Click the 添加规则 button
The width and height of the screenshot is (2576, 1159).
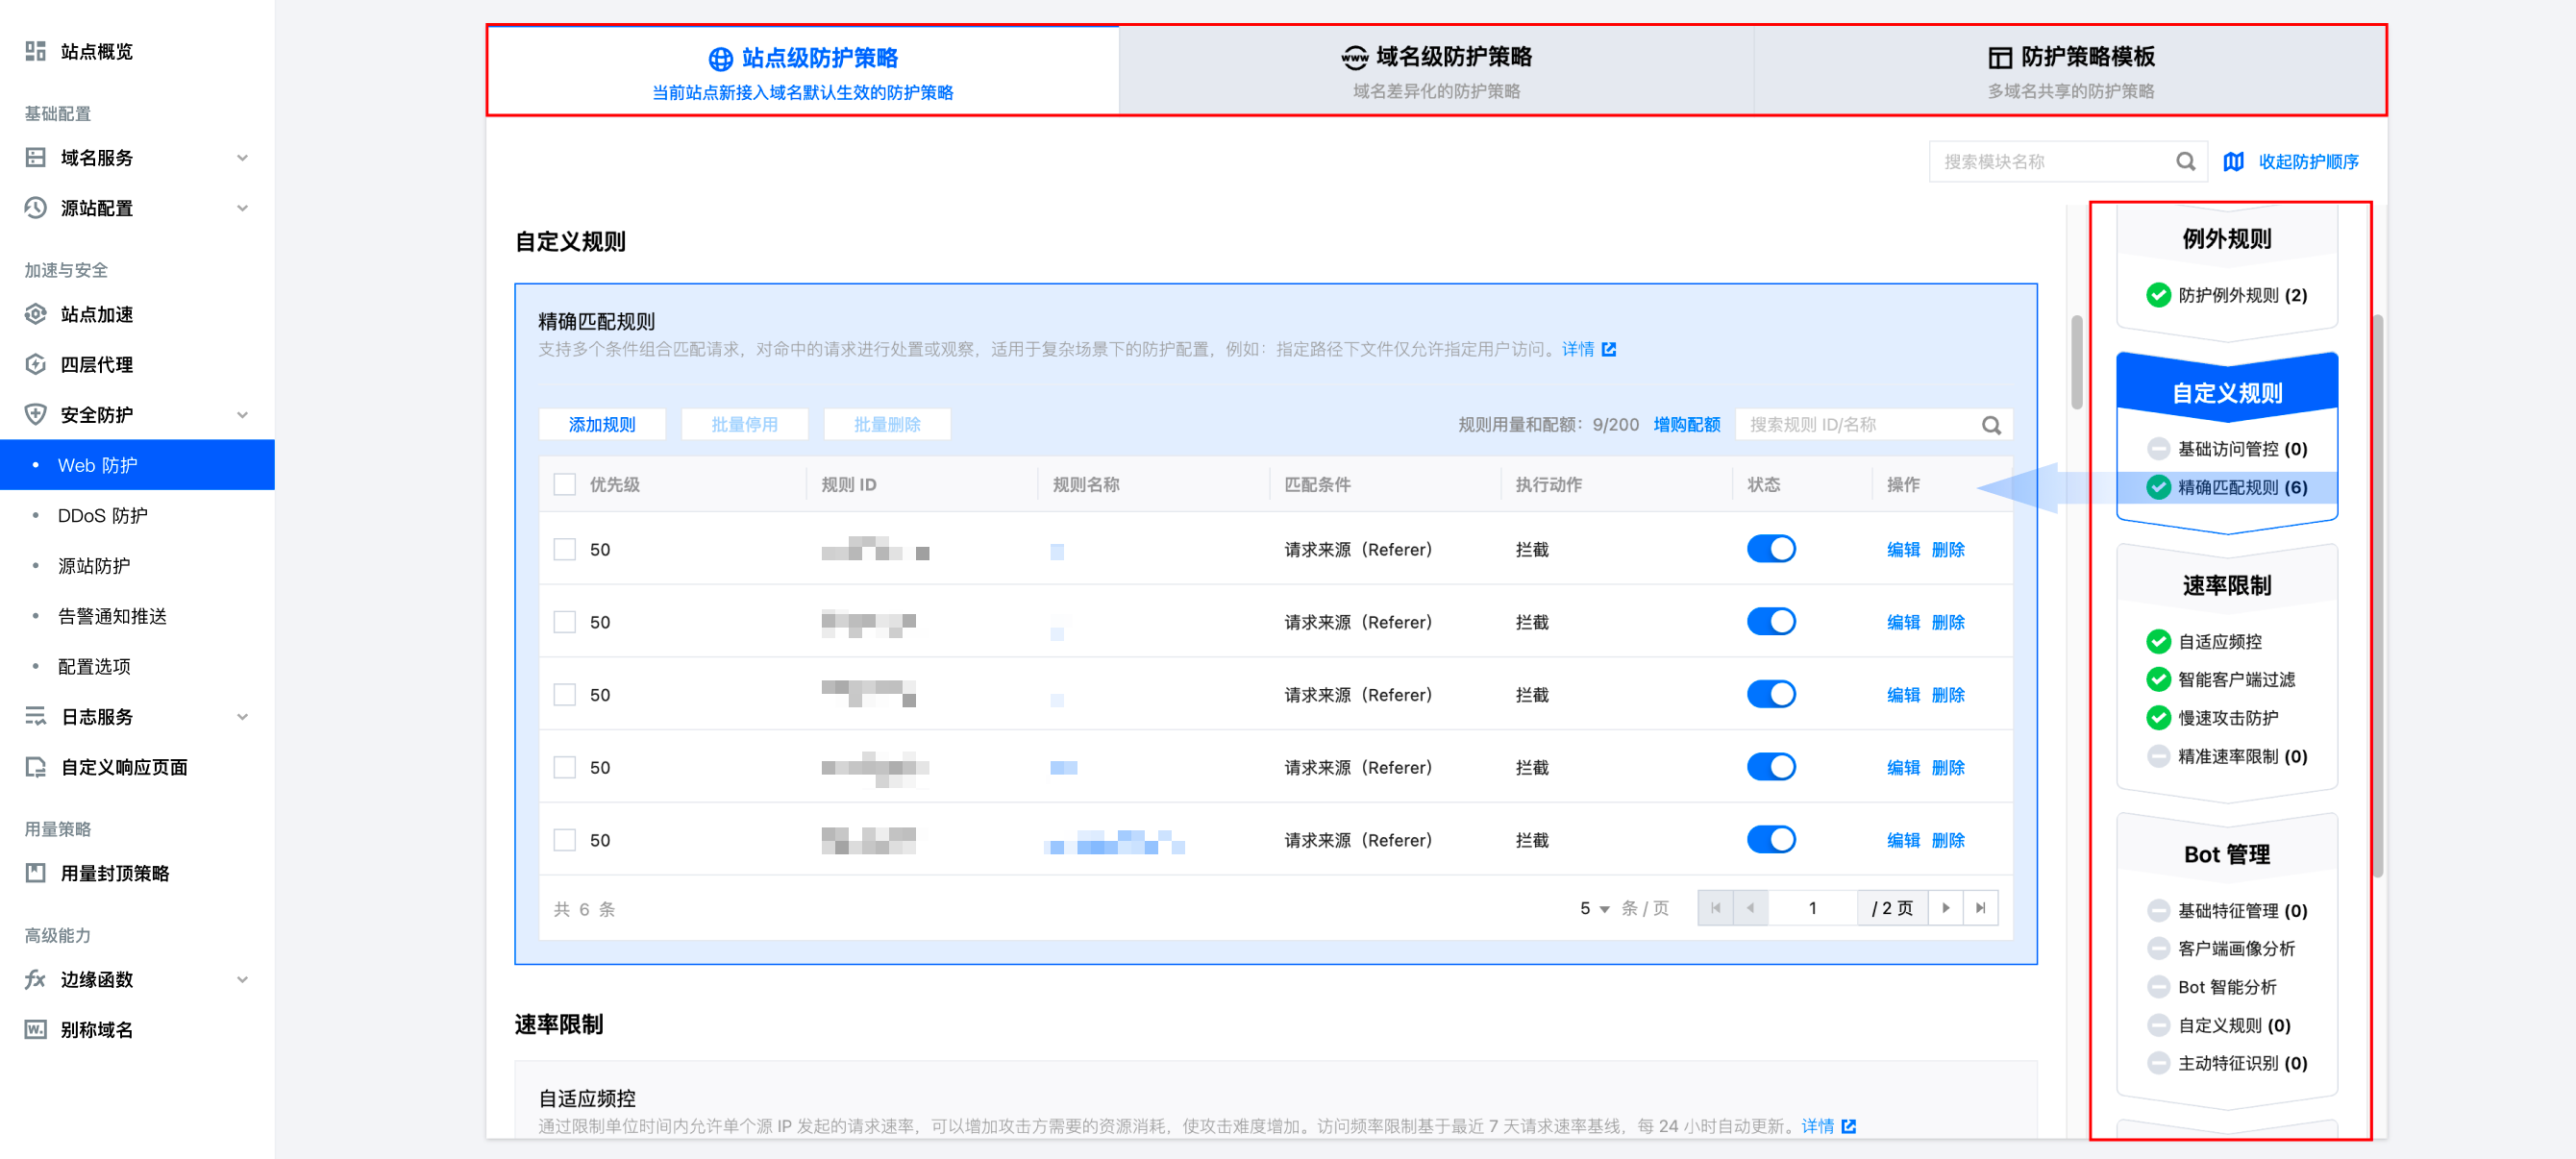coord(602,424)
